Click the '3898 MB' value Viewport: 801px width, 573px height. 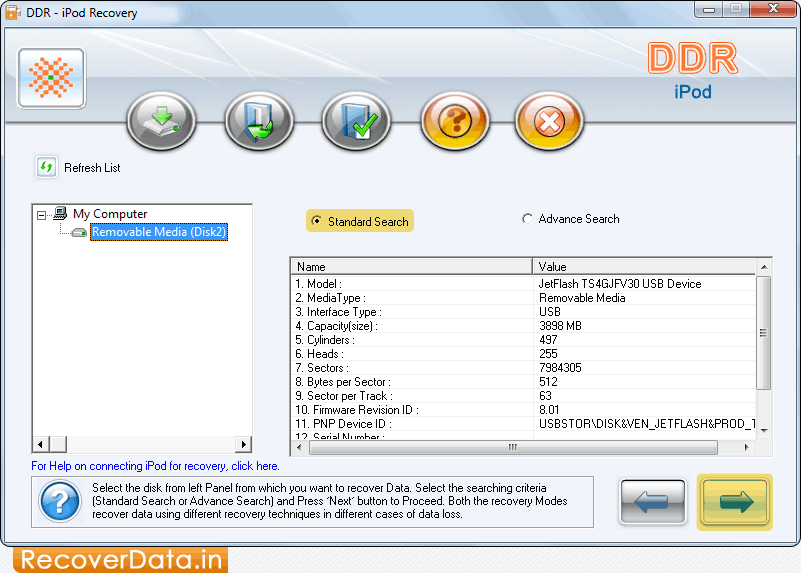560,326
